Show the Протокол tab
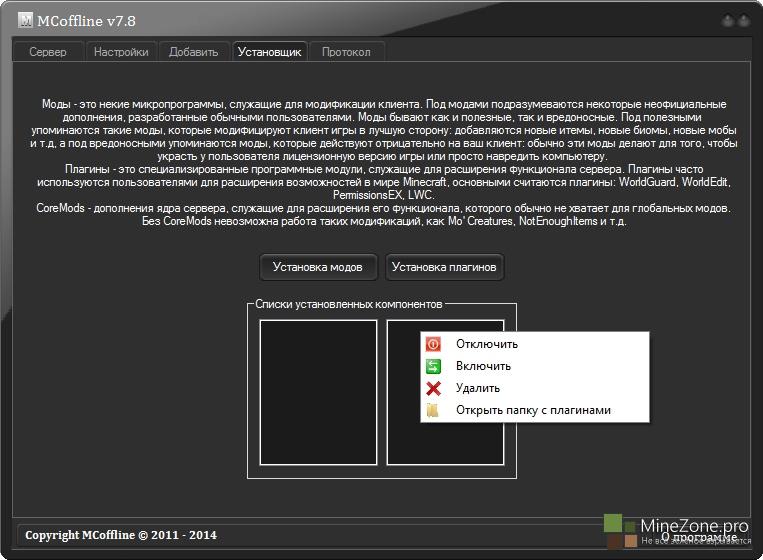 click(x=346, y=52)
